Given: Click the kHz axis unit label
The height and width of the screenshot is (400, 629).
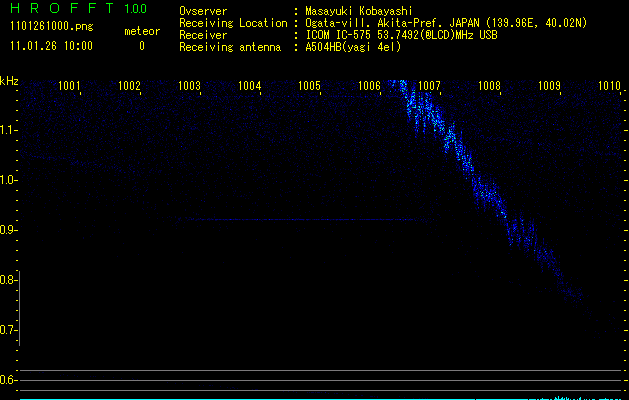Looking at the screenshot, I should (x=9, y=81).
